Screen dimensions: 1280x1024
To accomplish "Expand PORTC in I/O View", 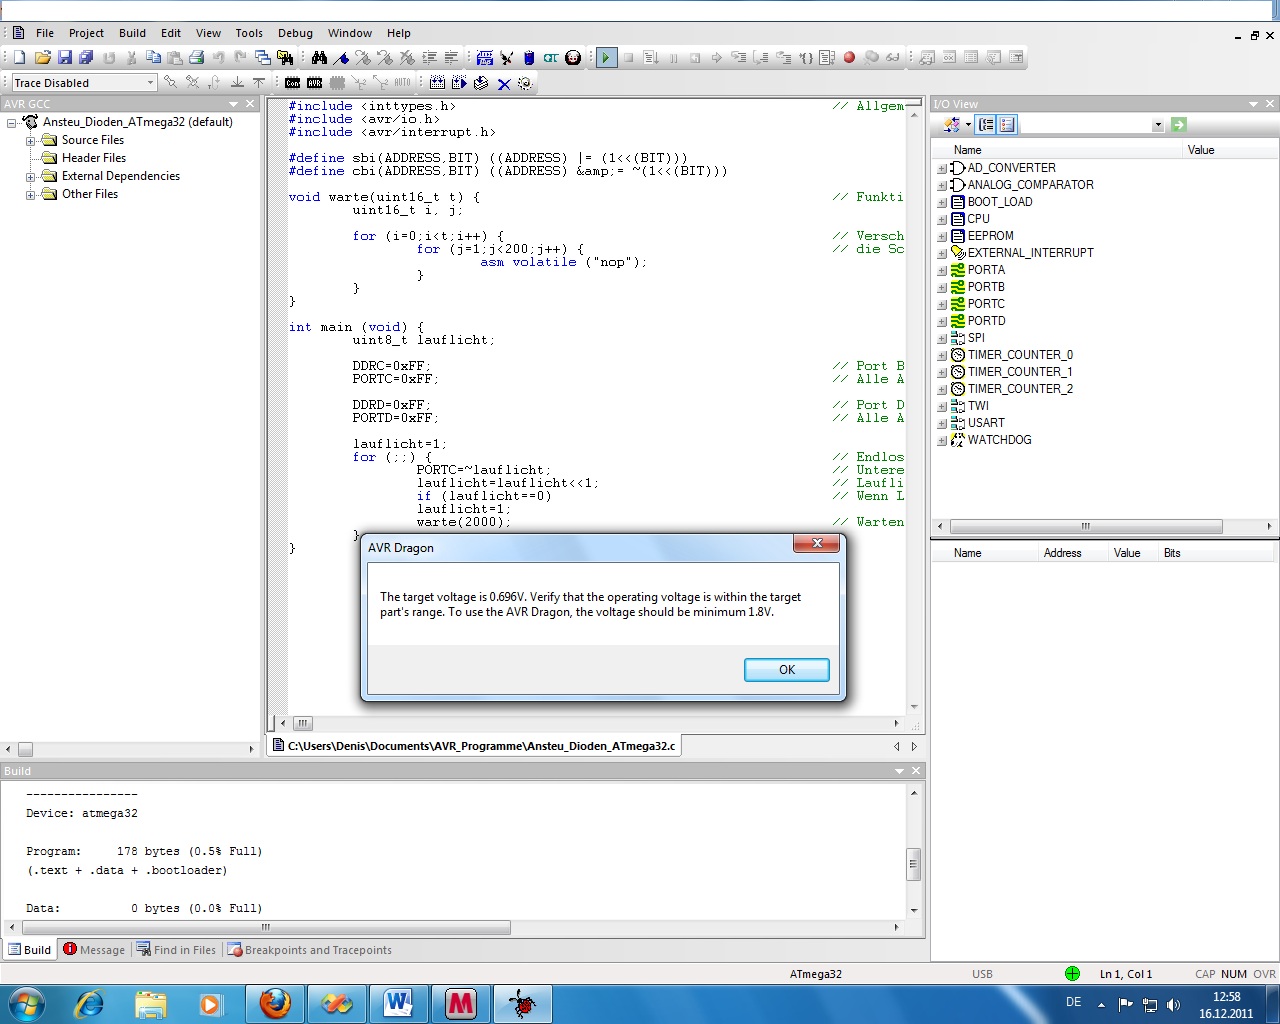I will (941, 305).
